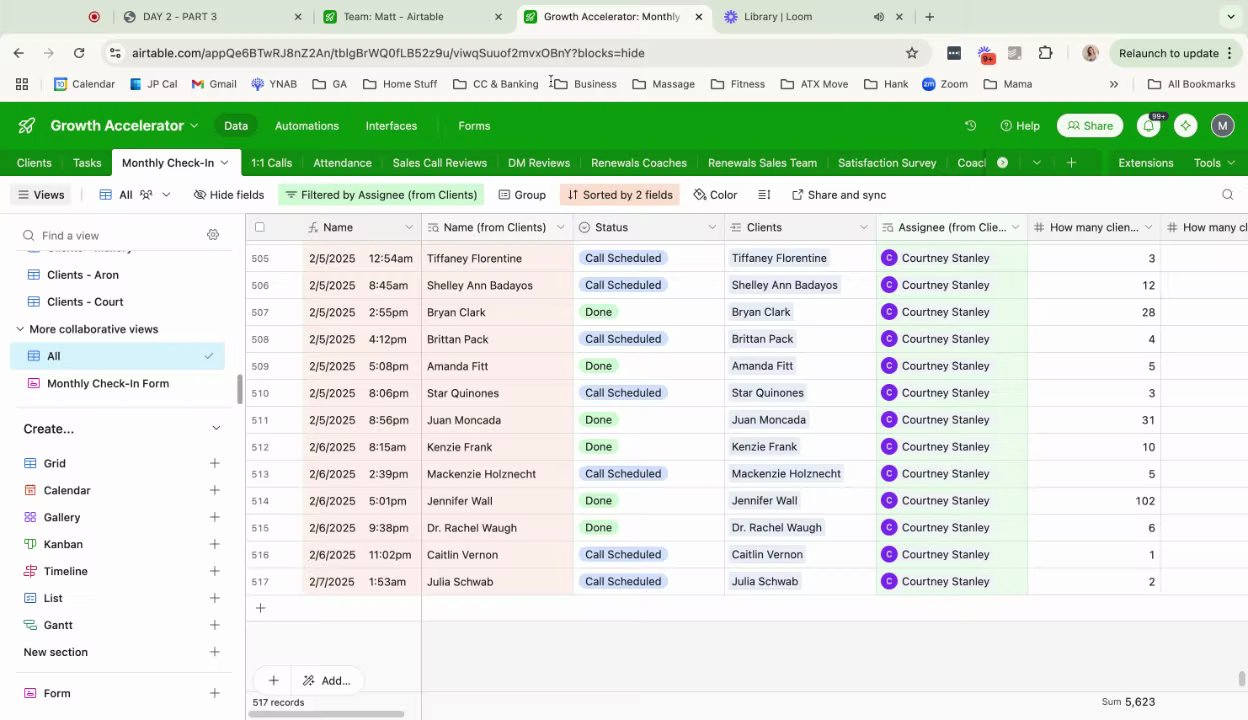This screenshot has height=720, width=1248.
Task: Open Extensions panel
Action: [1145, 163]
